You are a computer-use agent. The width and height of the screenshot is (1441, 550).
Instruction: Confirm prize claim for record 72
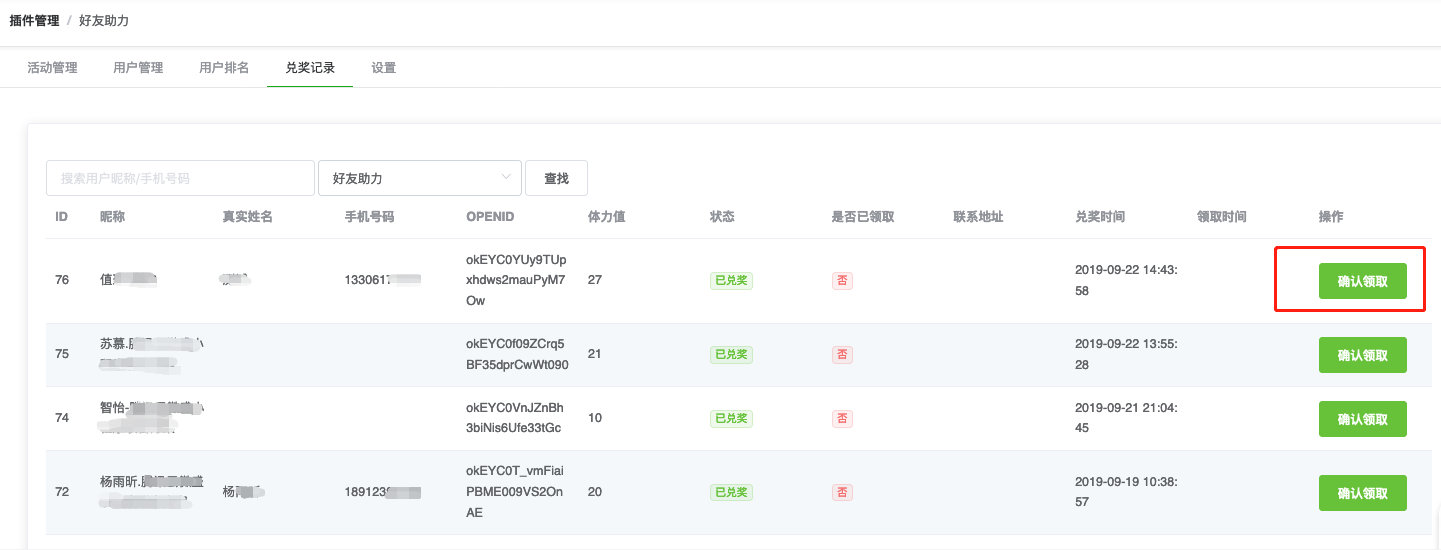point(1362,493)
